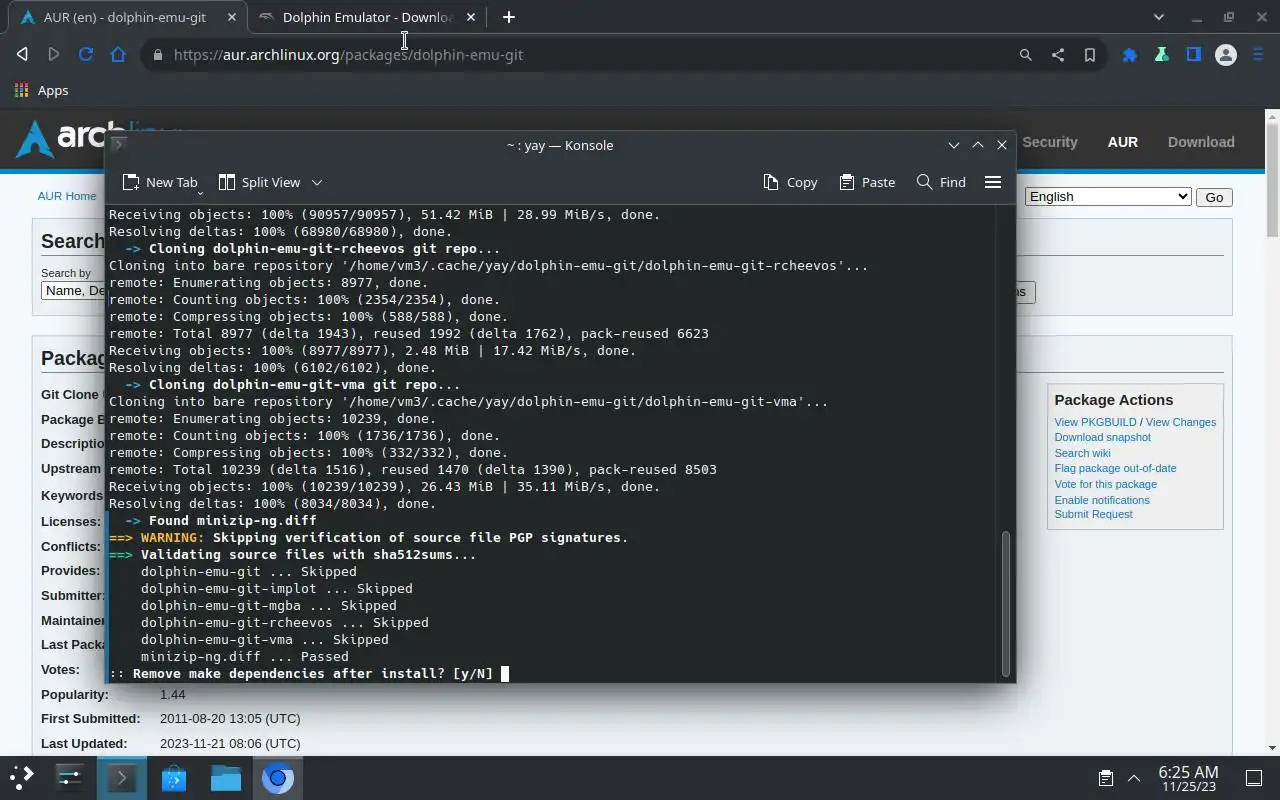The width and height of the screenshot is (1280, 800).
Task: Expand the Split View dropdown chevron
Action: click(317, 182)
